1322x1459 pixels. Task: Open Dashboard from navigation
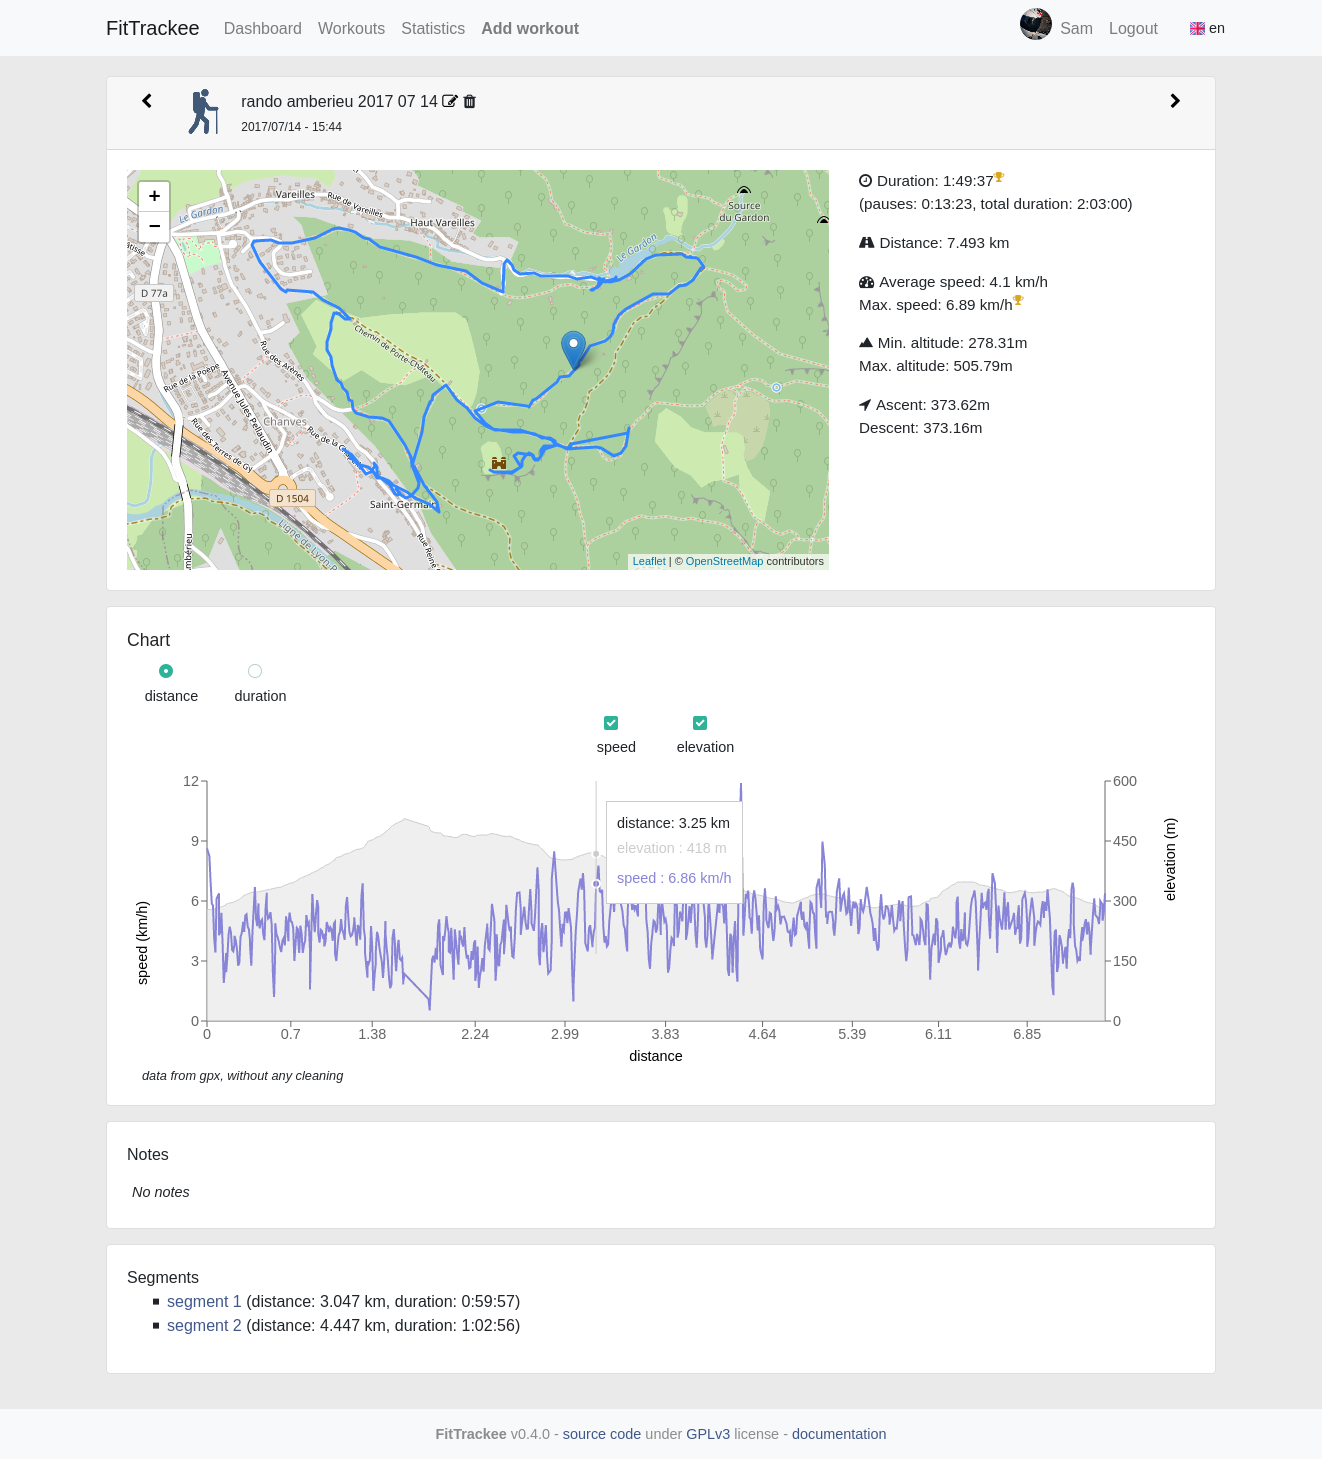pos(263,29)
